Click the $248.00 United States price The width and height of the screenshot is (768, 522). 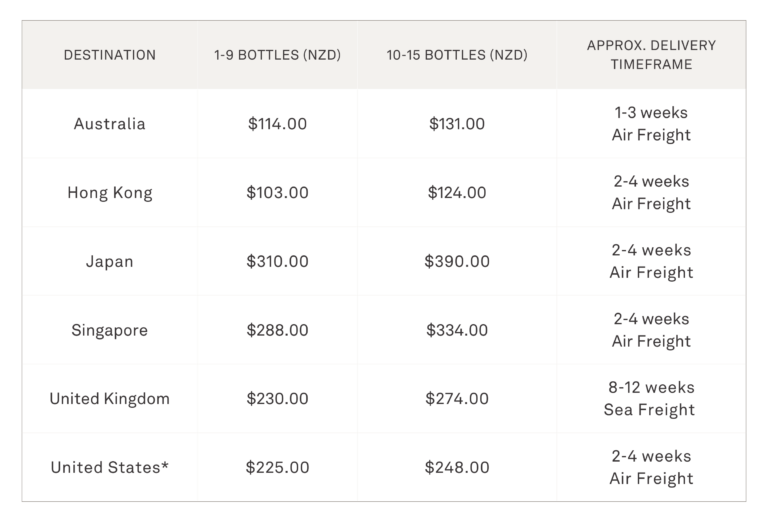point(457,467)
